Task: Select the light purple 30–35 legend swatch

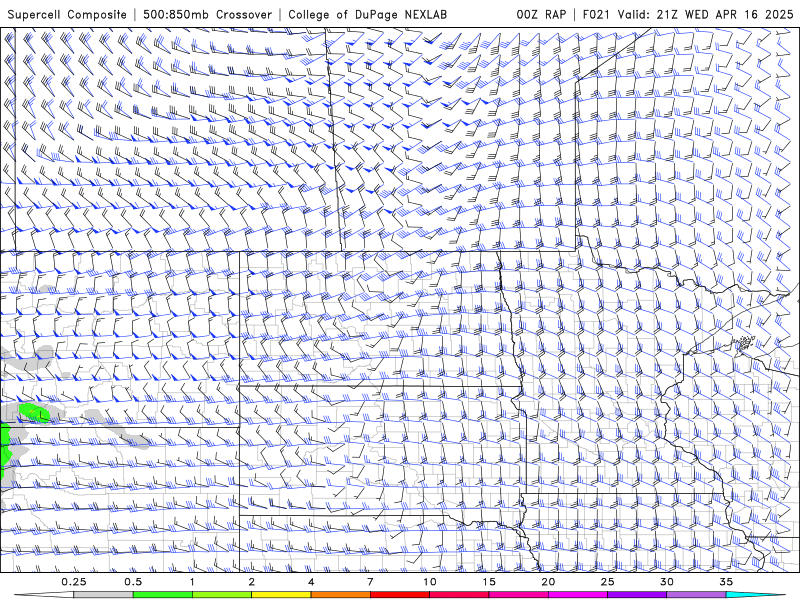Action: point(696,595)
